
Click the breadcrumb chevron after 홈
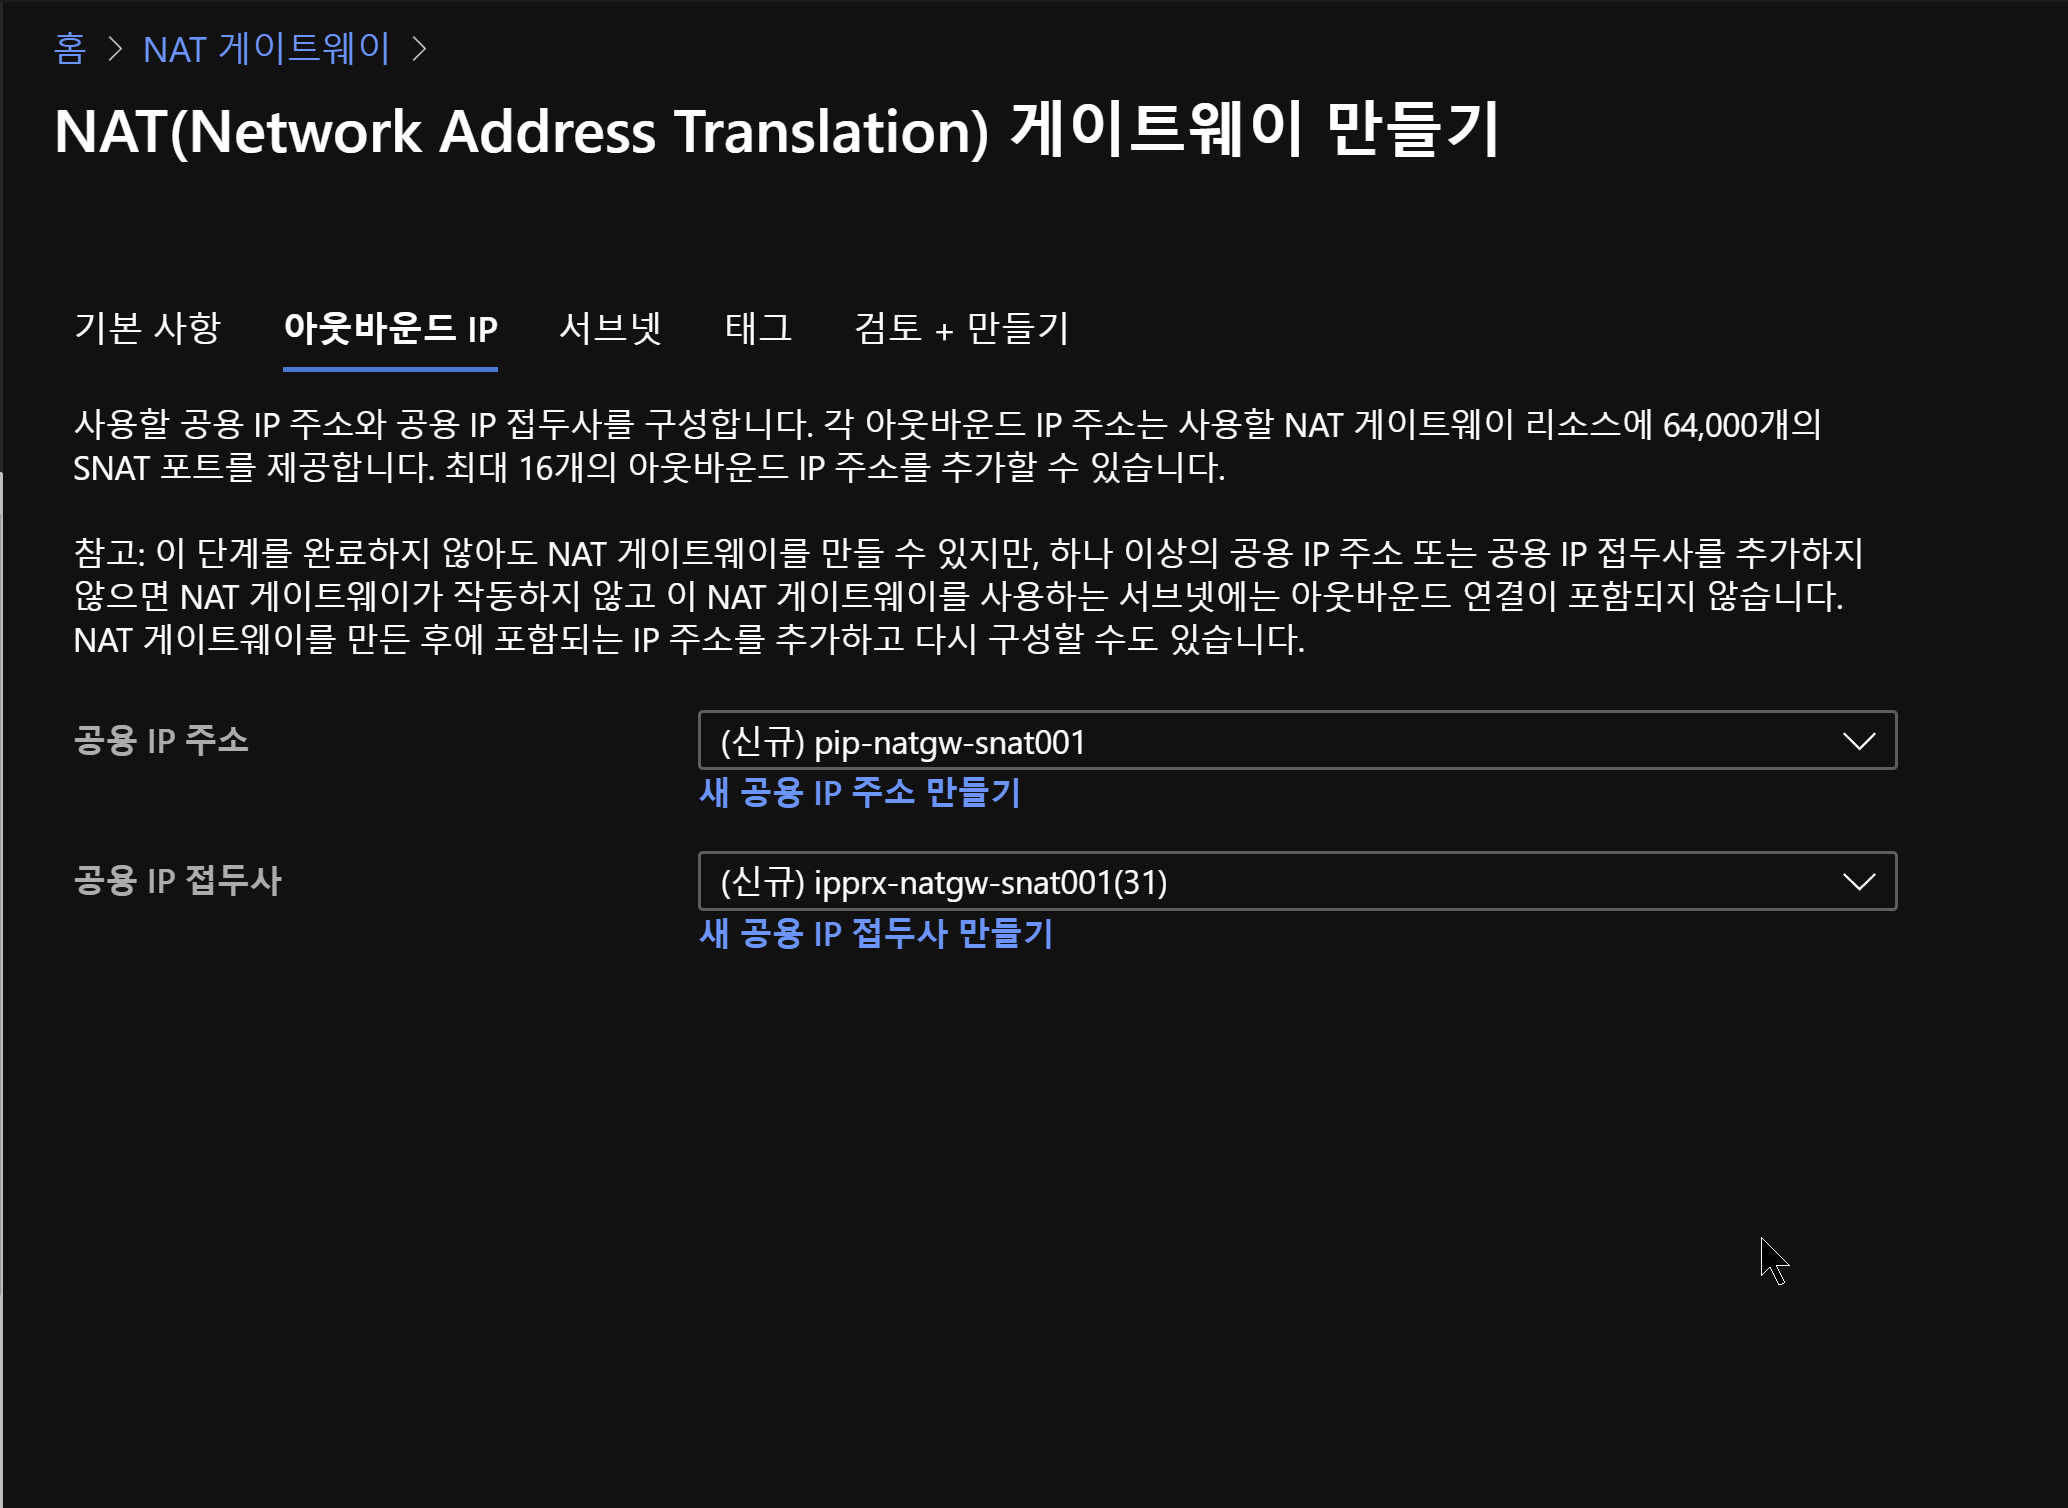click(115, 48)
